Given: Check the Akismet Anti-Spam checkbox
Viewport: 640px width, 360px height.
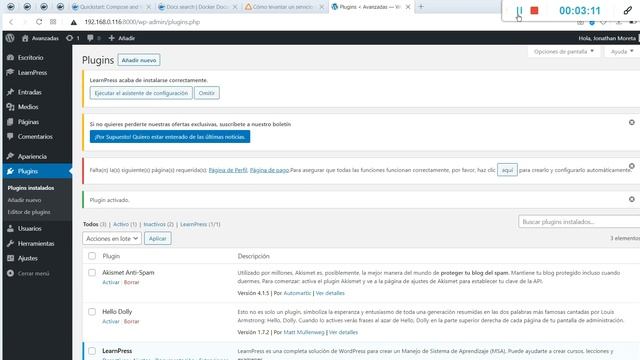Looking at the screenshot, I should pyautogui.click(x=92, y=272).
